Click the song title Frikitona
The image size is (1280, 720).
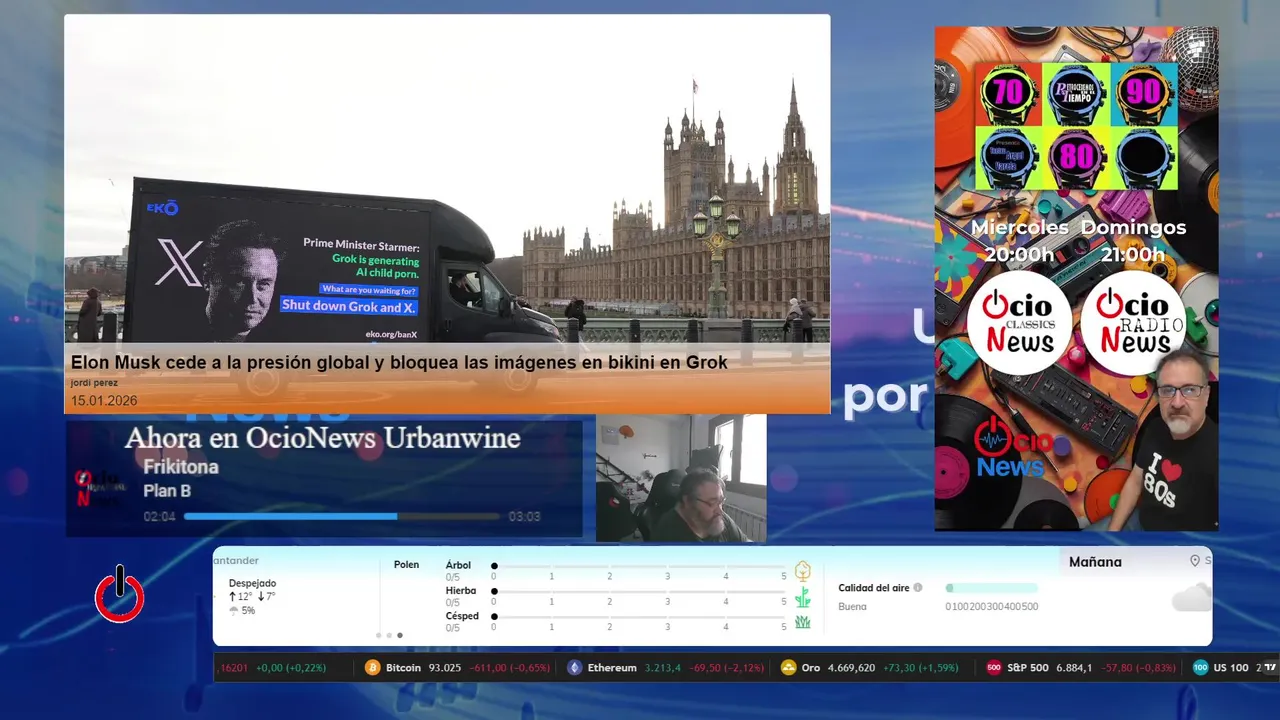click(181, 467)
